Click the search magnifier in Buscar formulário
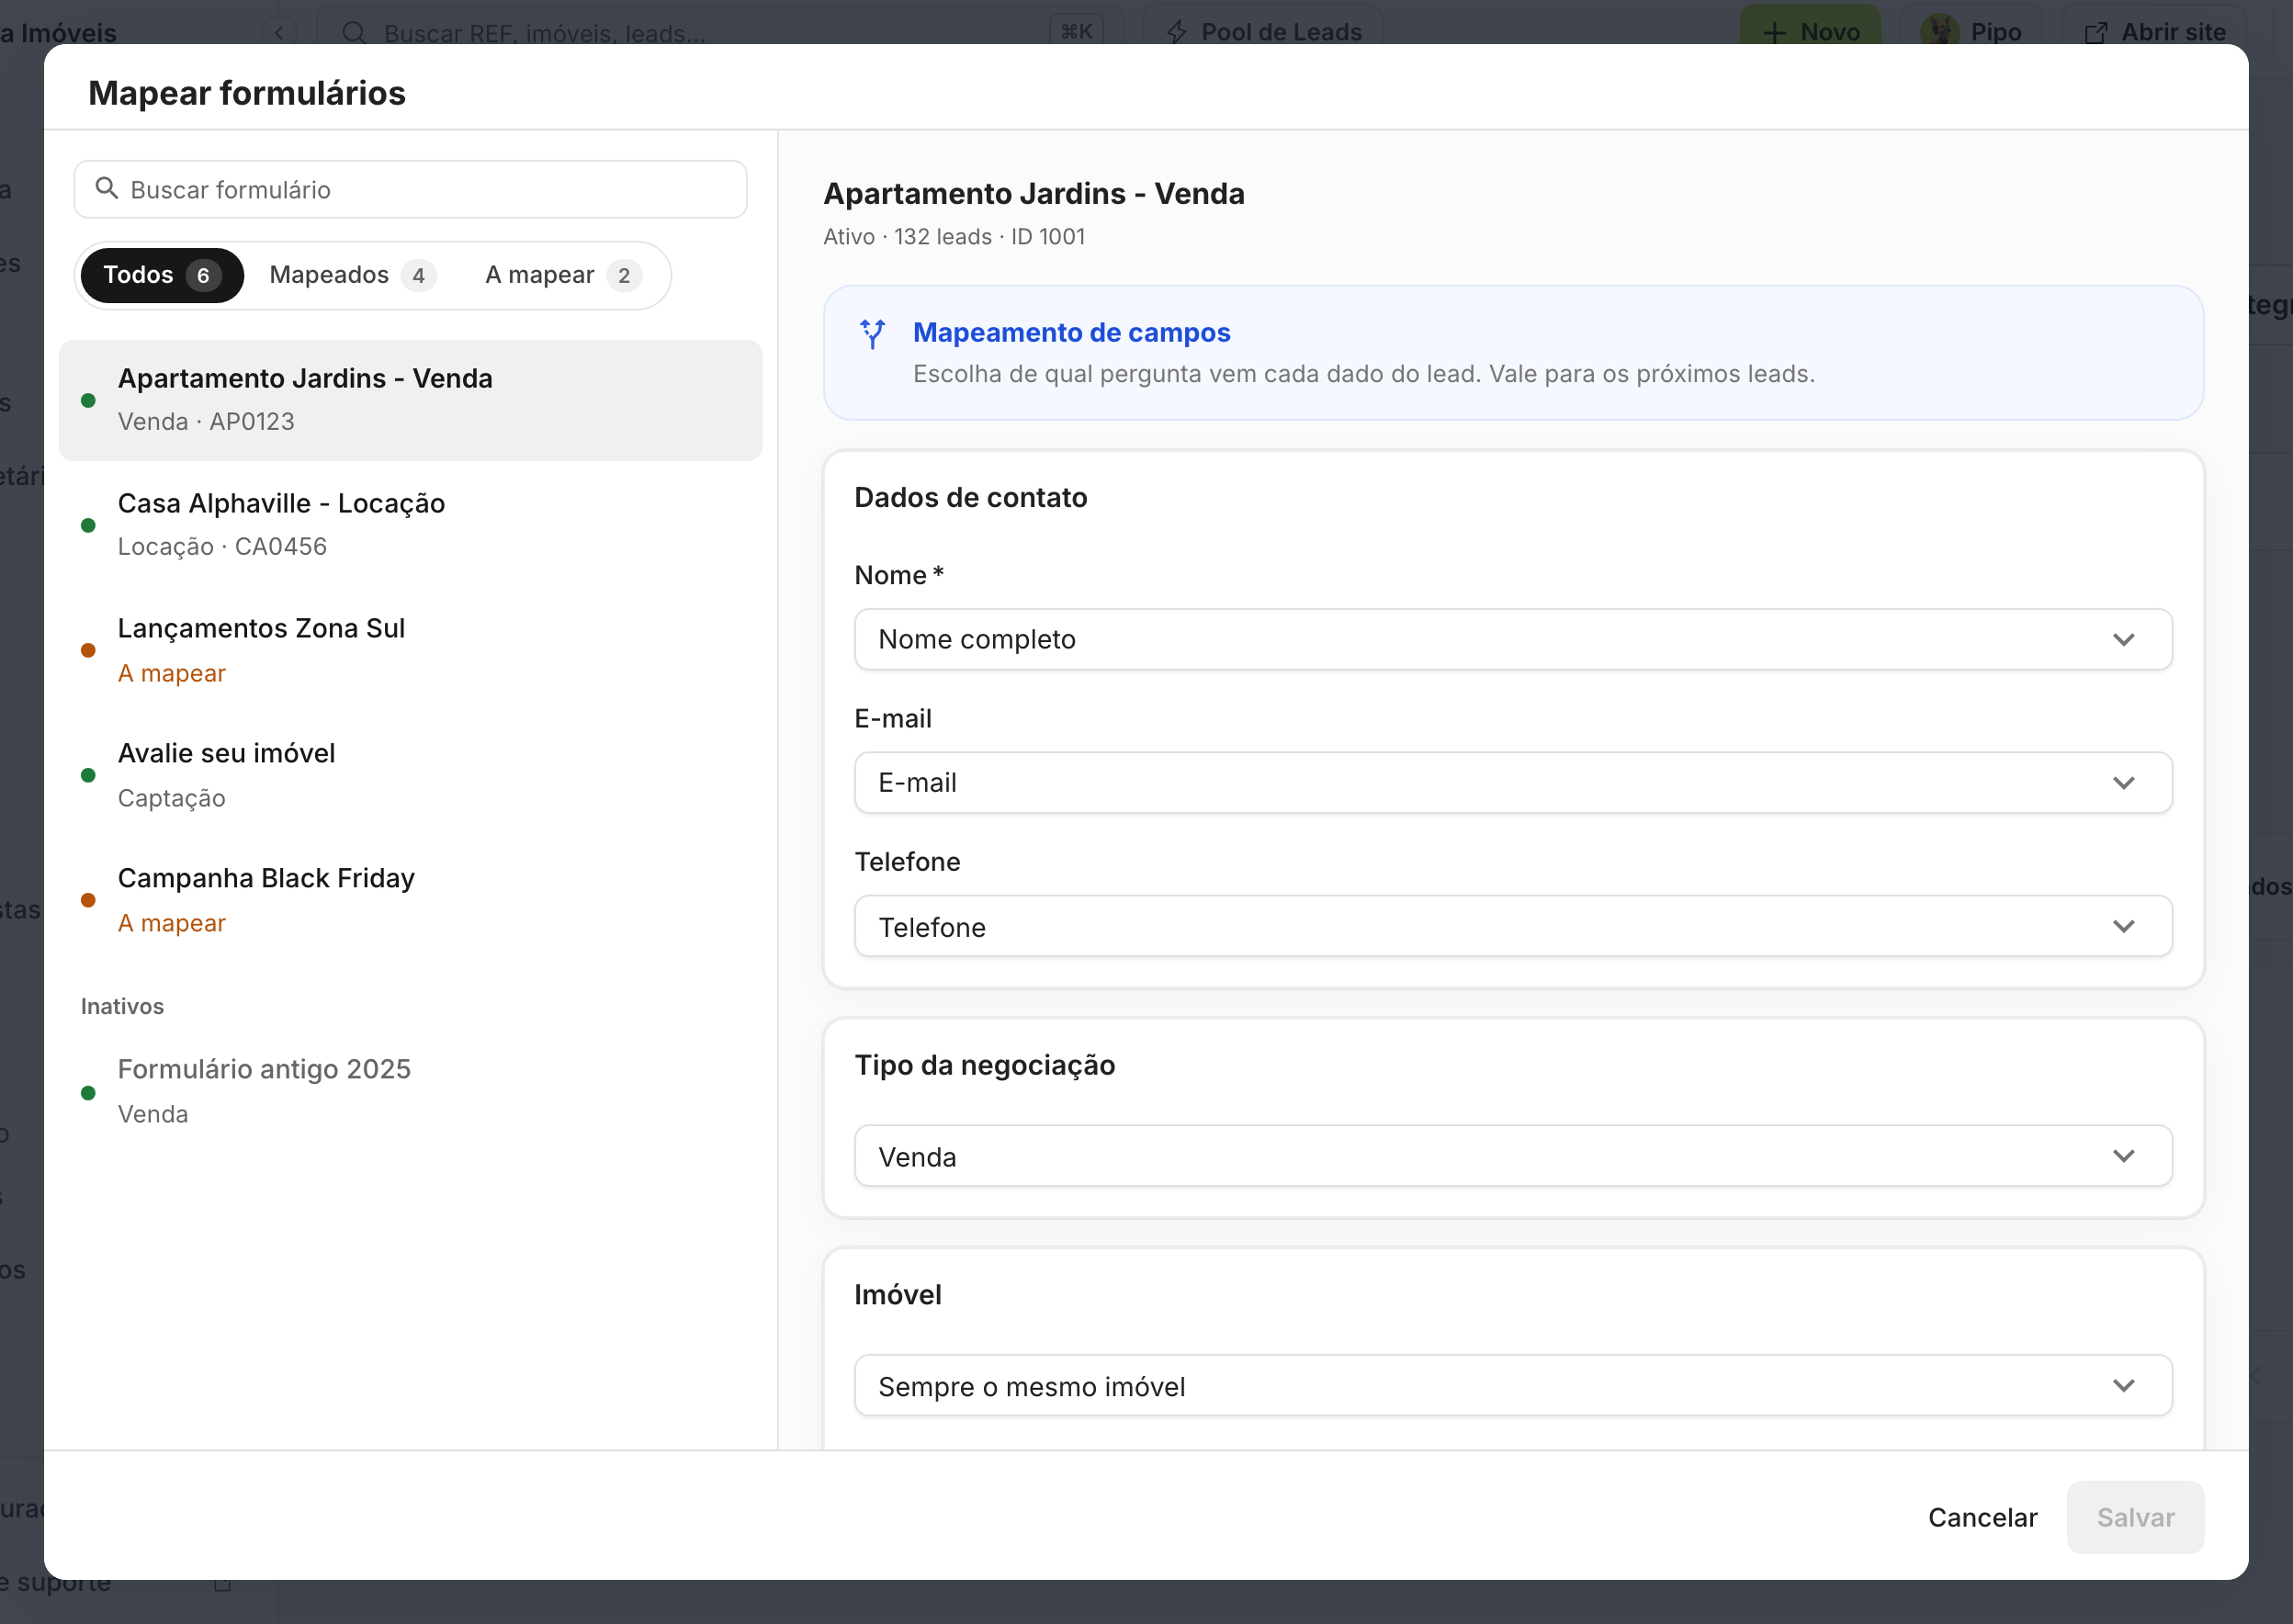 (x=106, y=188)
